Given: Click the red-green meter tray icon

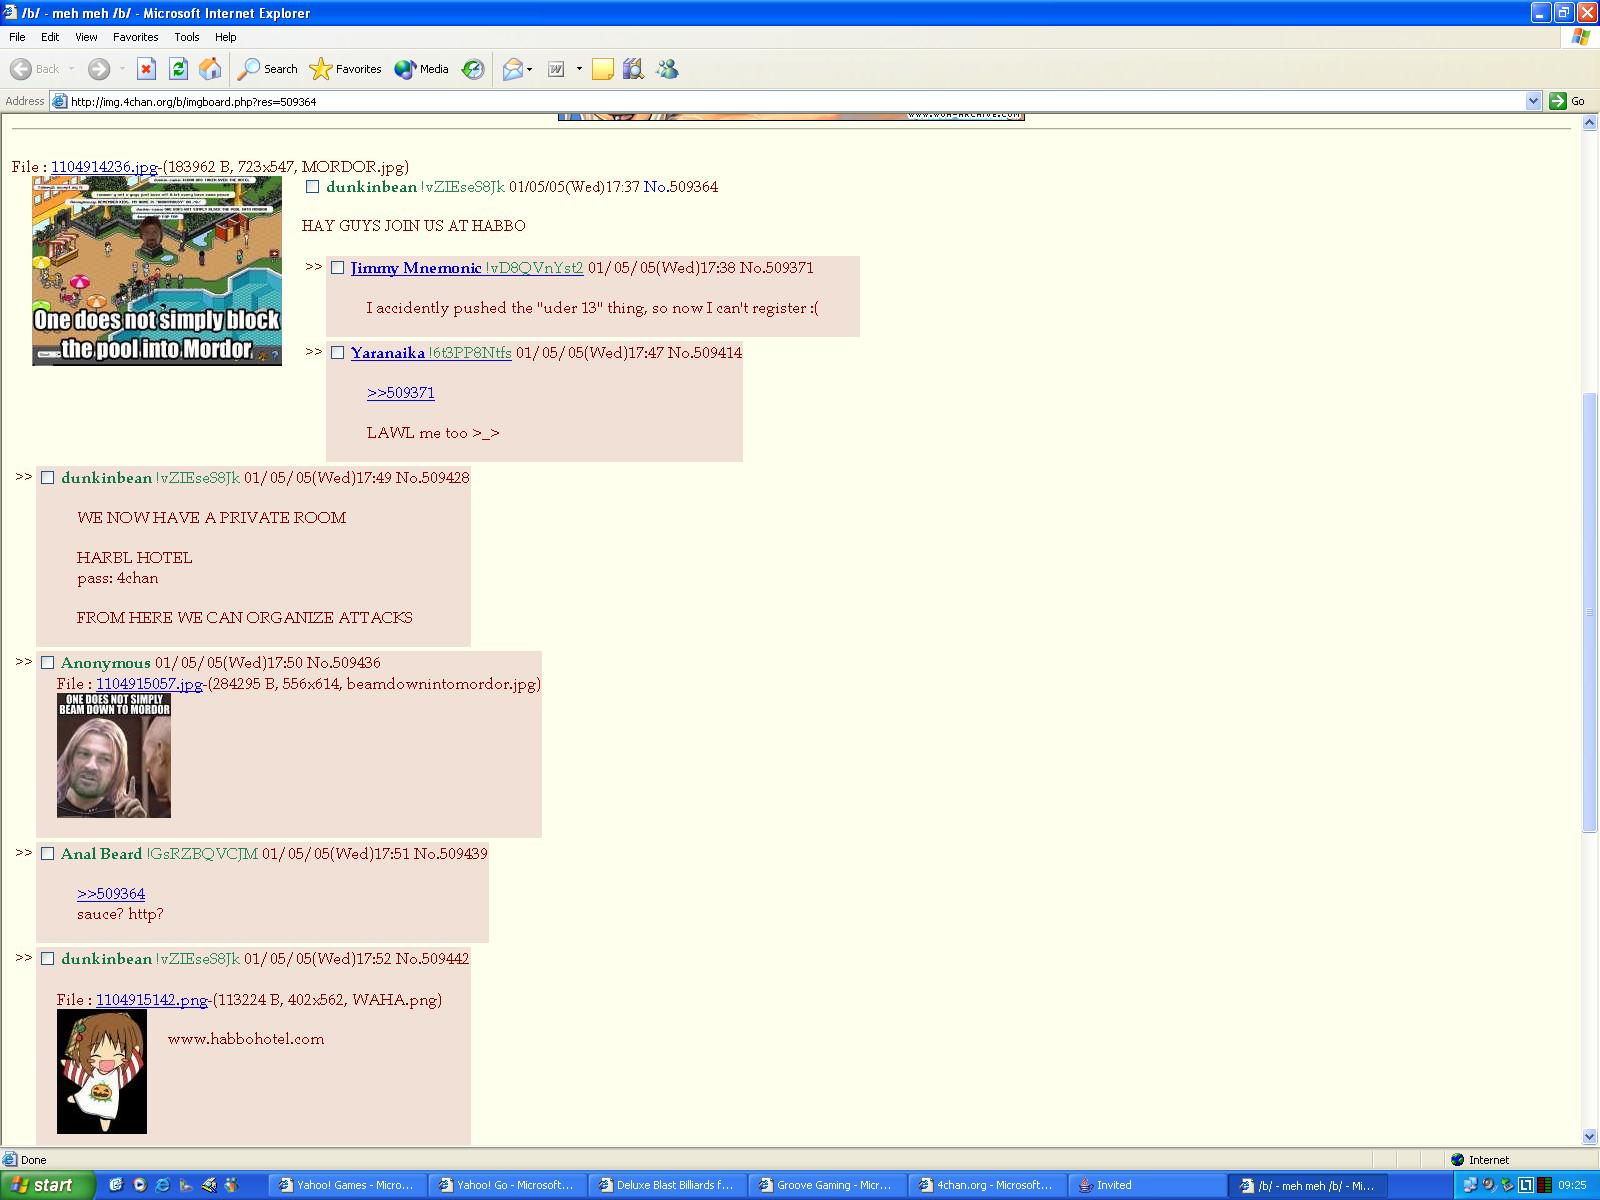Looking at the screenshot, I should (1544, 1185).
